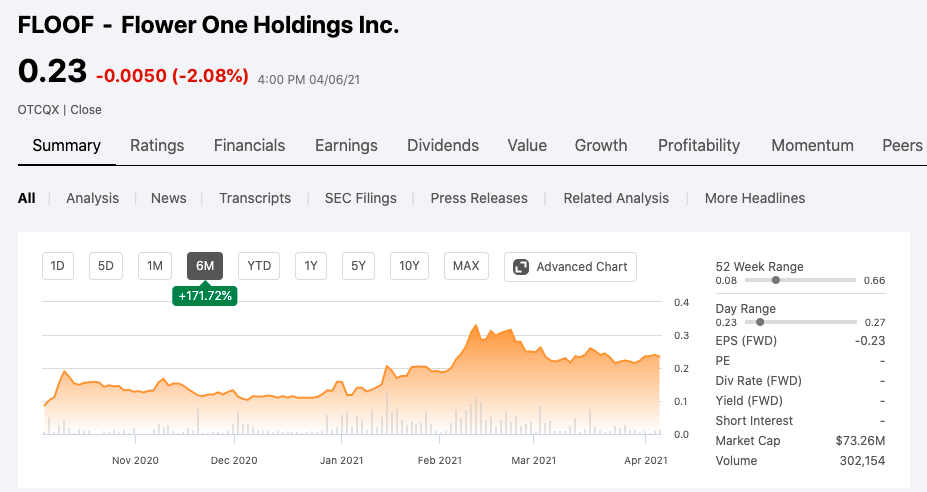Open the Momentum tab
Viewport: 927px width, 492px height.
[x=812, y=145]
